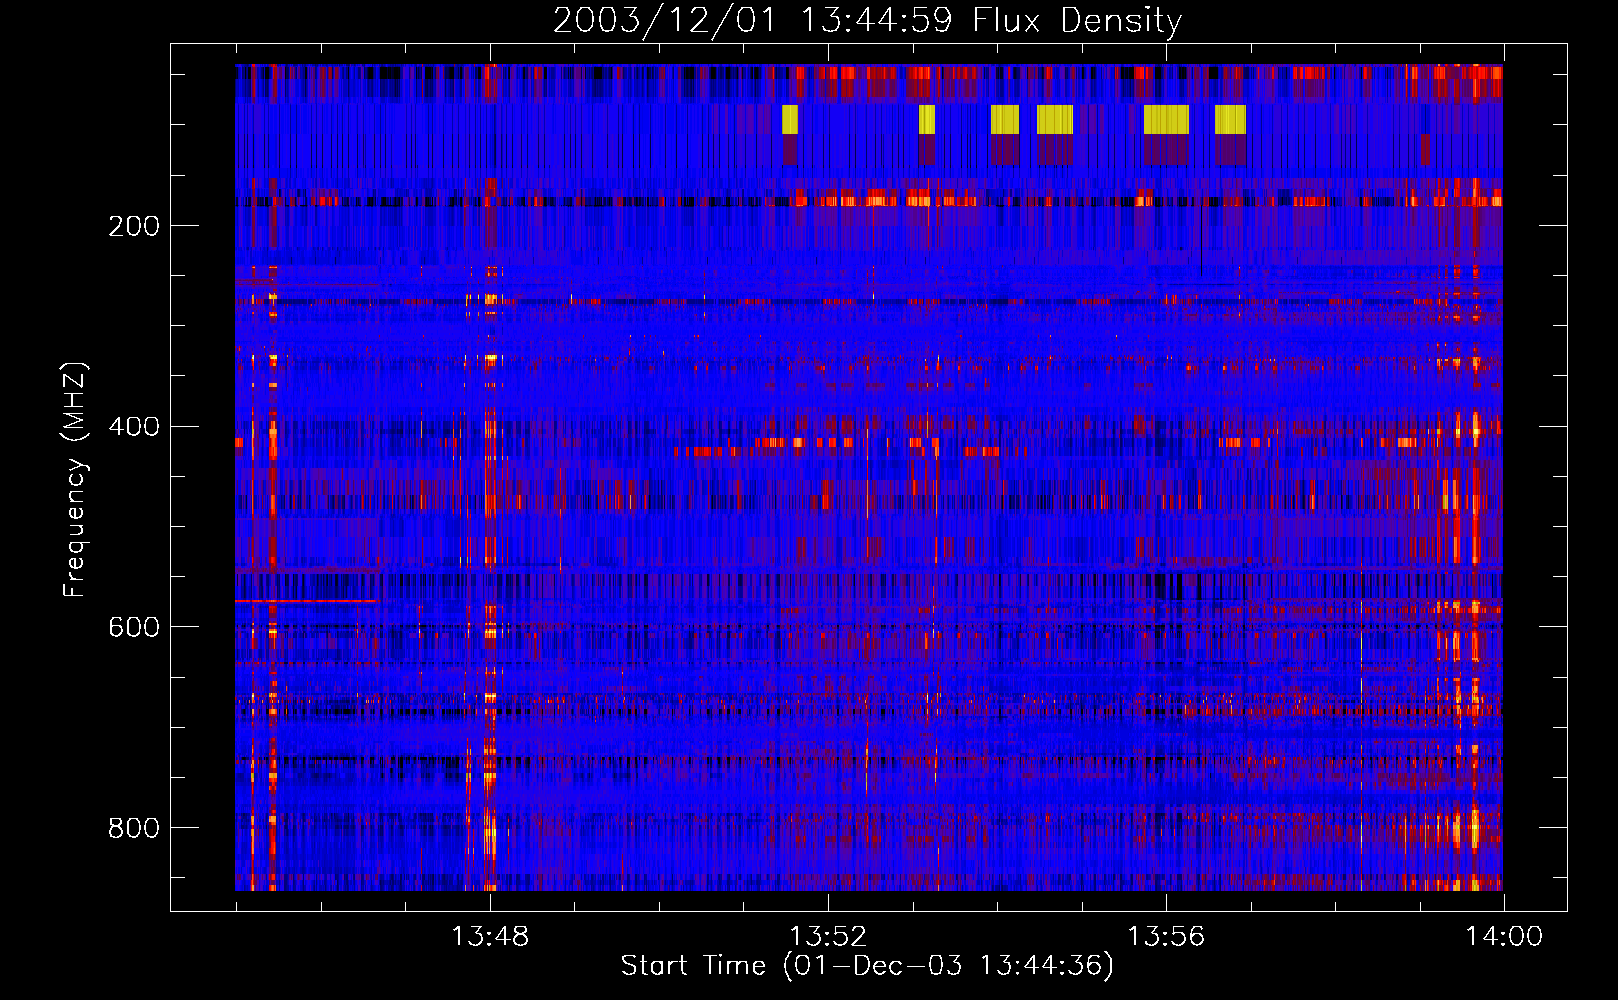Click the 800 frequency tick label

coord(134,828)
